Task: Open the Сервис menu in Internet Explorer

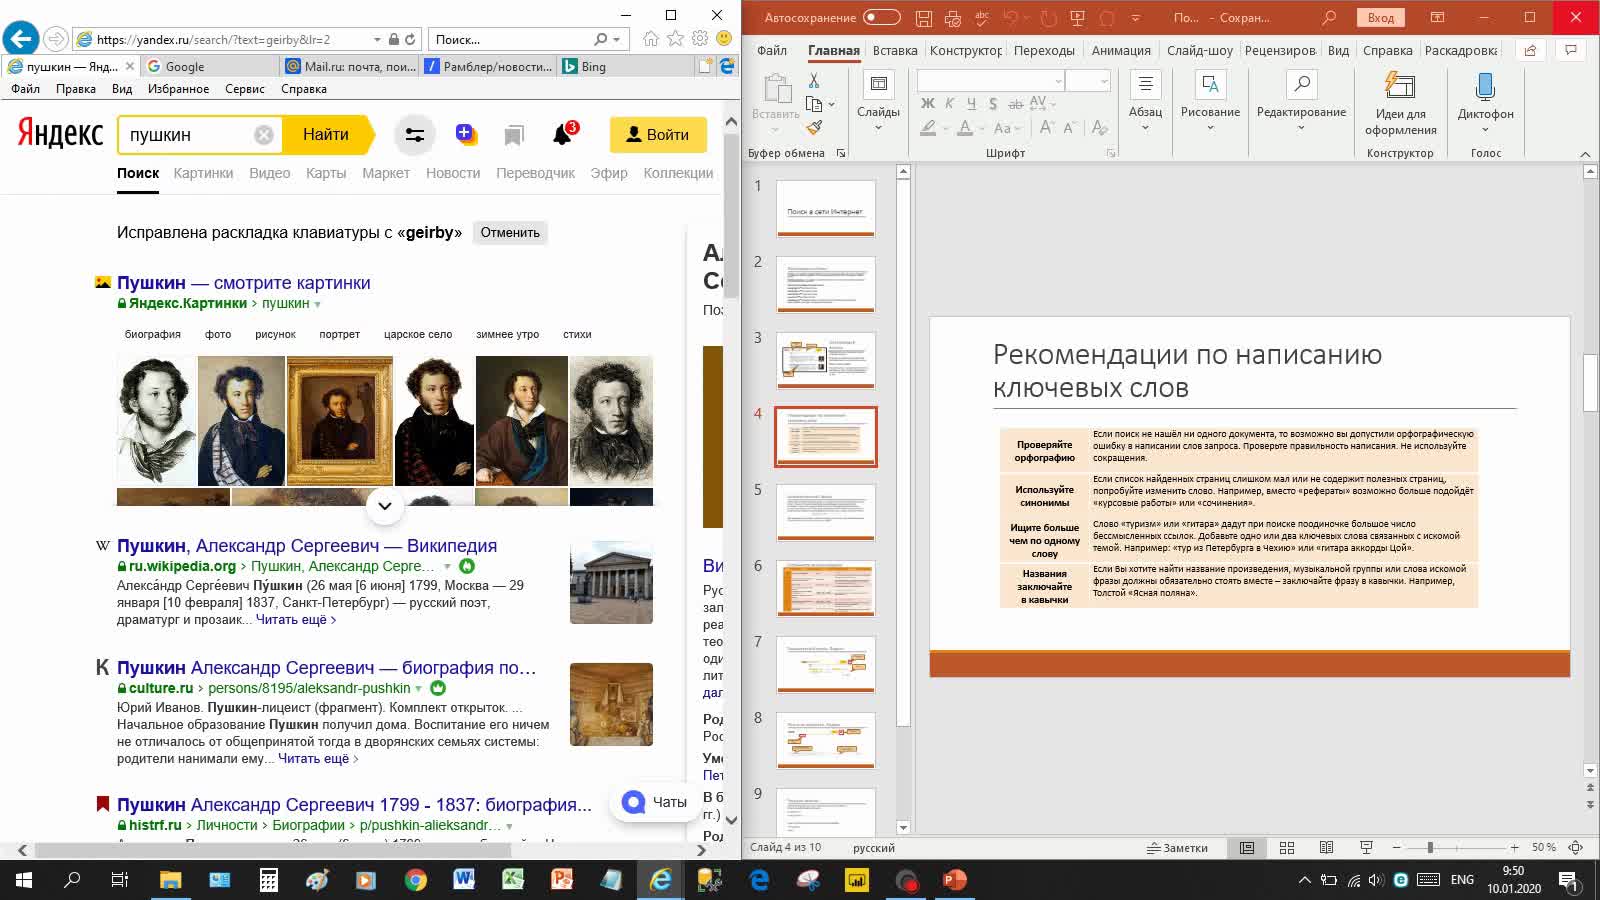Action: tap(245, 89)
